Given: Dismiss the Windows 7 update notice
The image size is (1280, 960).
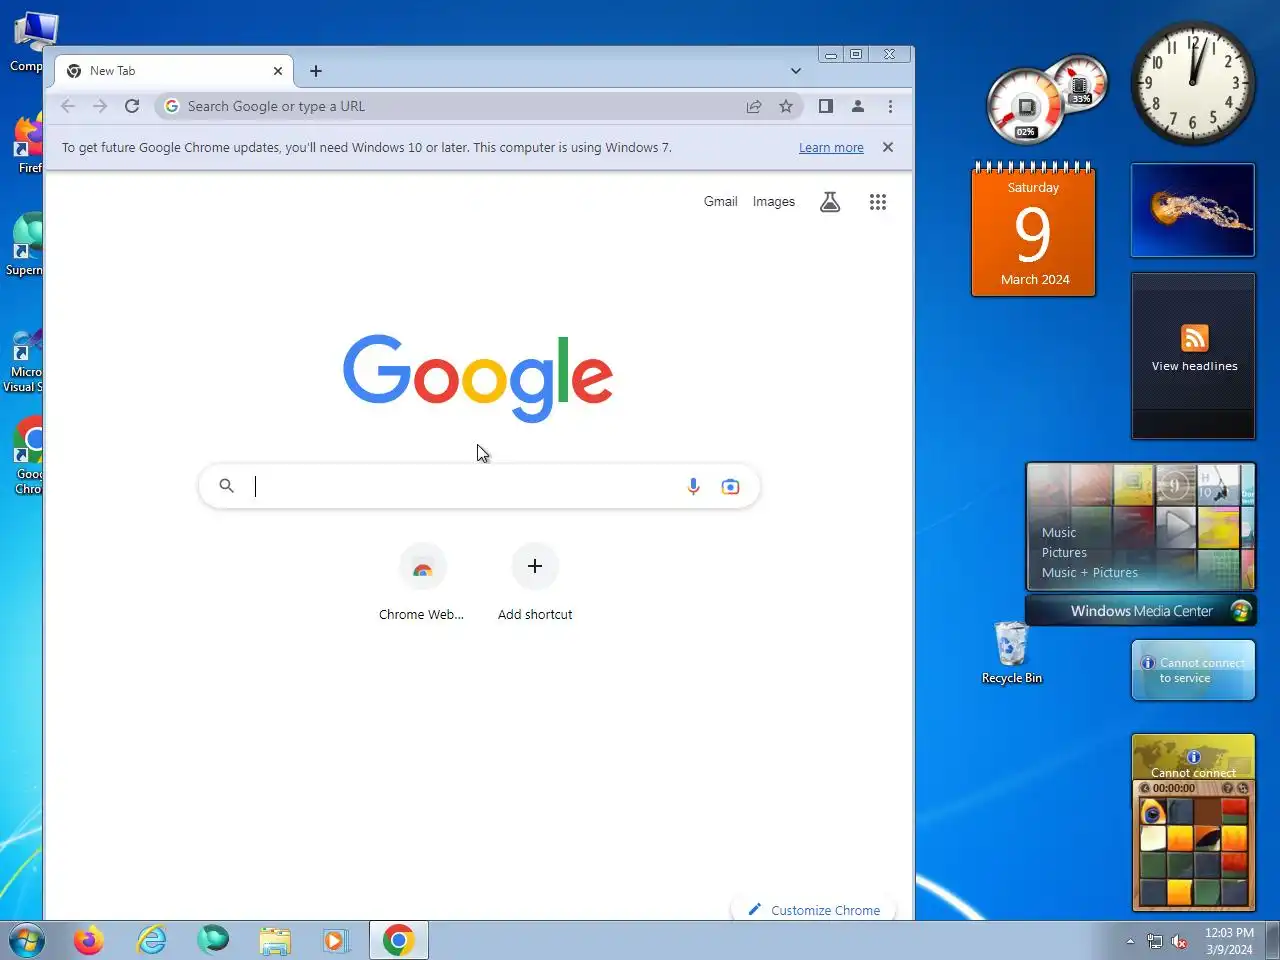Looking at the screenshot, I should [888, 147].
